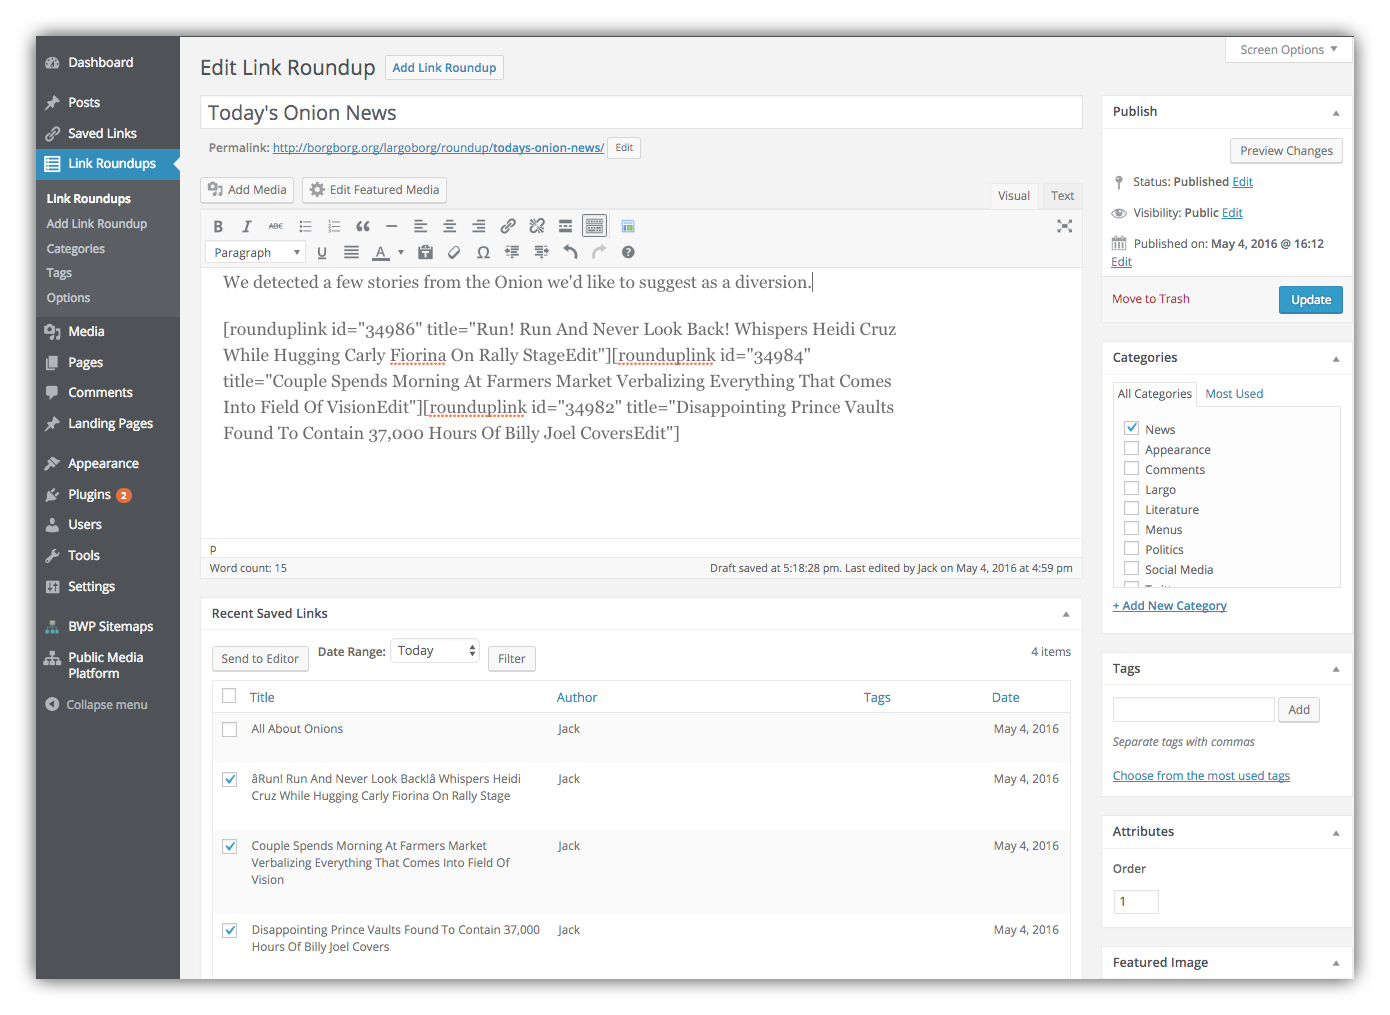Switch editor to the Text tab
Viewport: 1390px width, 1015px height.
[x=1062, y=196]
